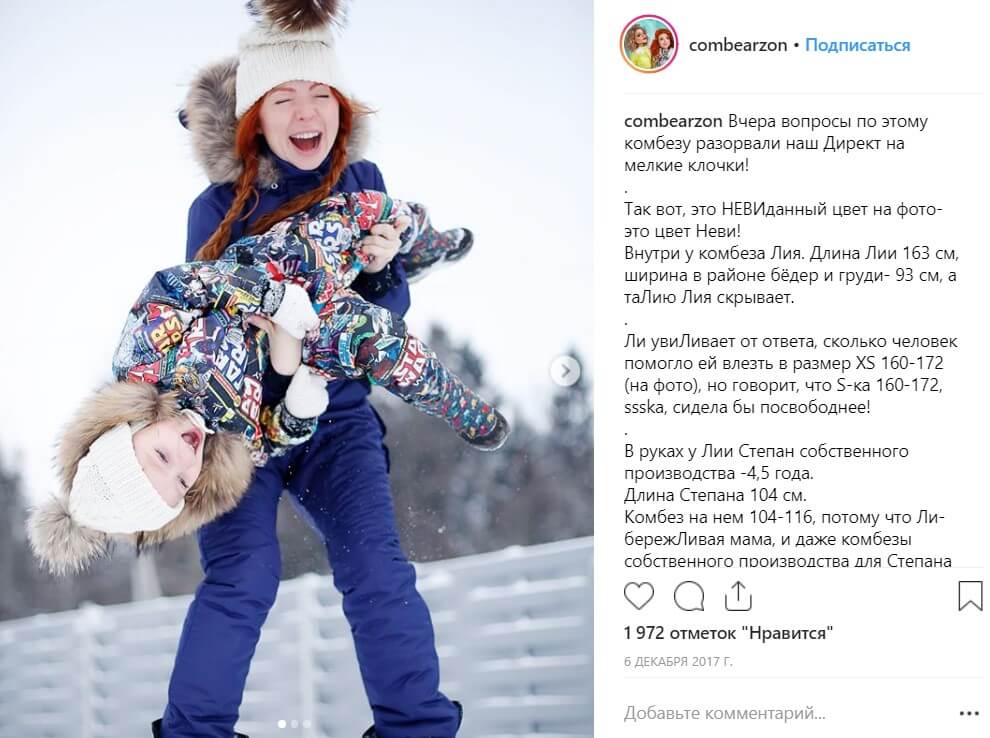Image resolution: width=990 pixels, height=738 pixels.
Task: View the 1 972 отметок "Нравится" list
Action: coord(728,633)
